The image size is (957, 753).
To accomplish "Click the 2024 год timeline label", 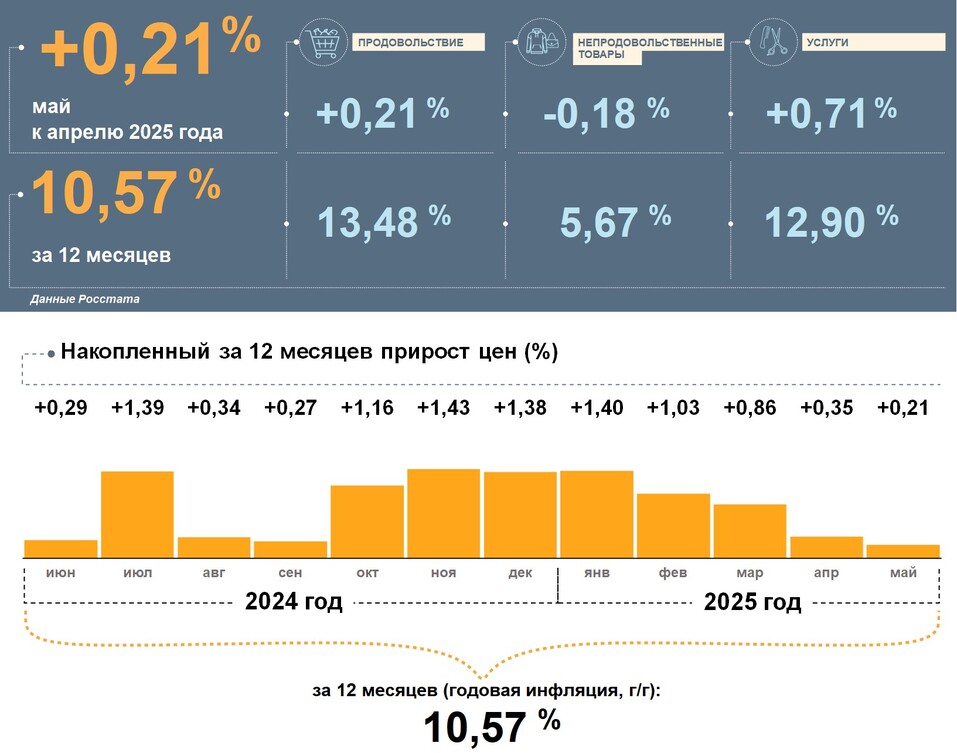I will [x=293, y=602].
